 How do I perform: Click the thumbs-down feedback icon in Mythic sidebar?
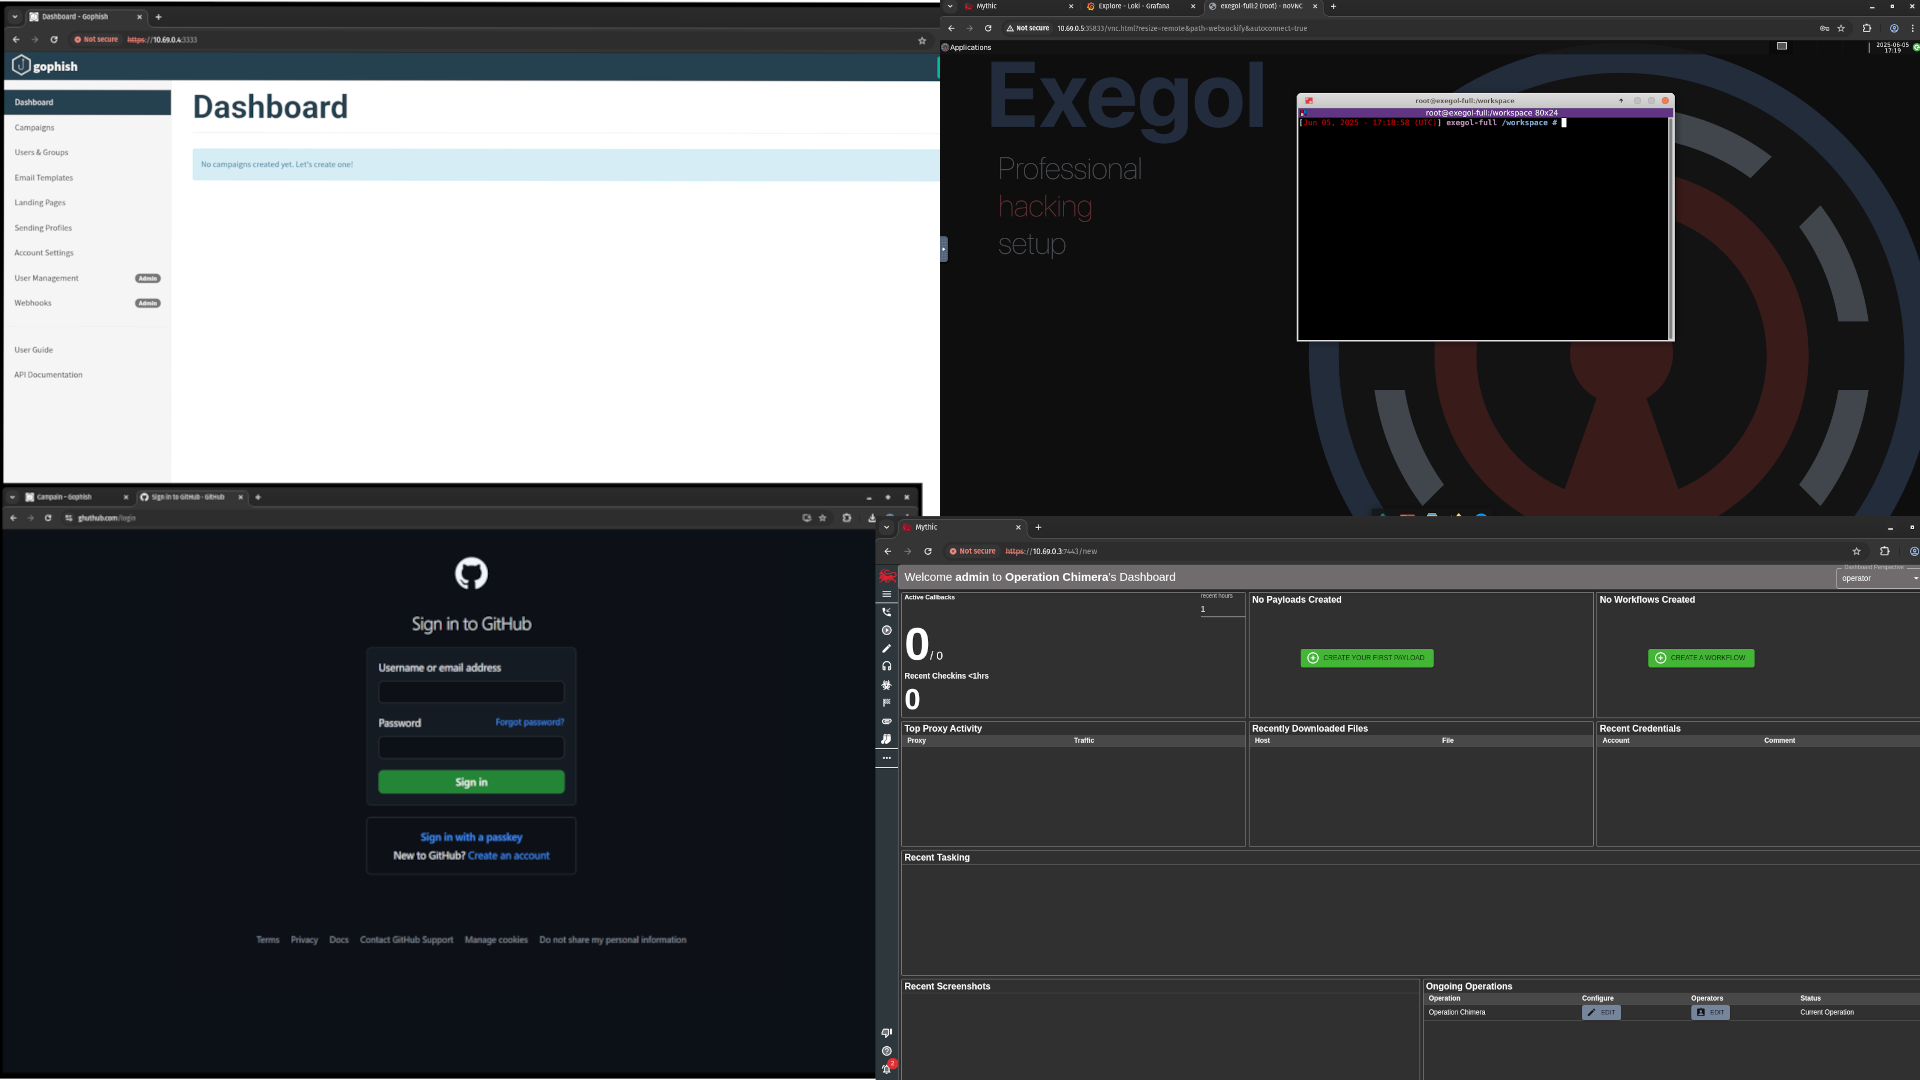(886, 1033)
